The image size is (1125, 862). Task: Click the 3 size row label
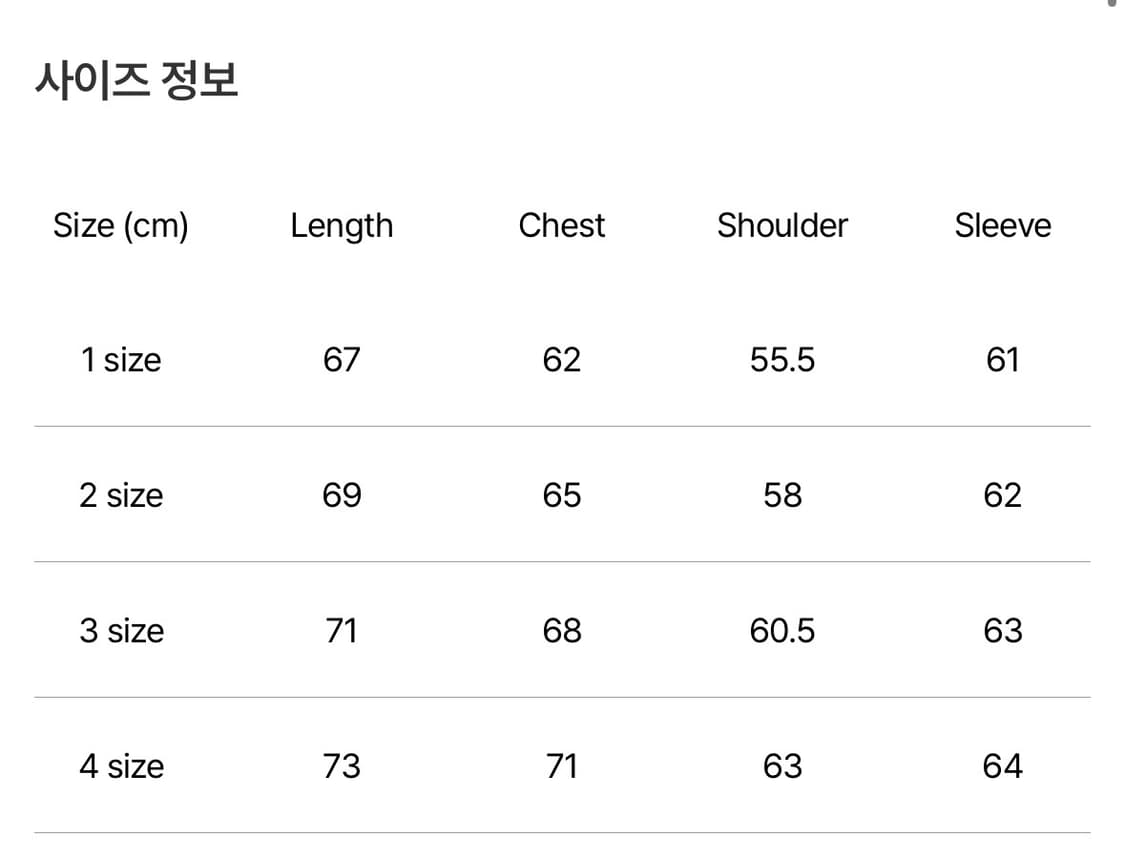click(121, 631)
